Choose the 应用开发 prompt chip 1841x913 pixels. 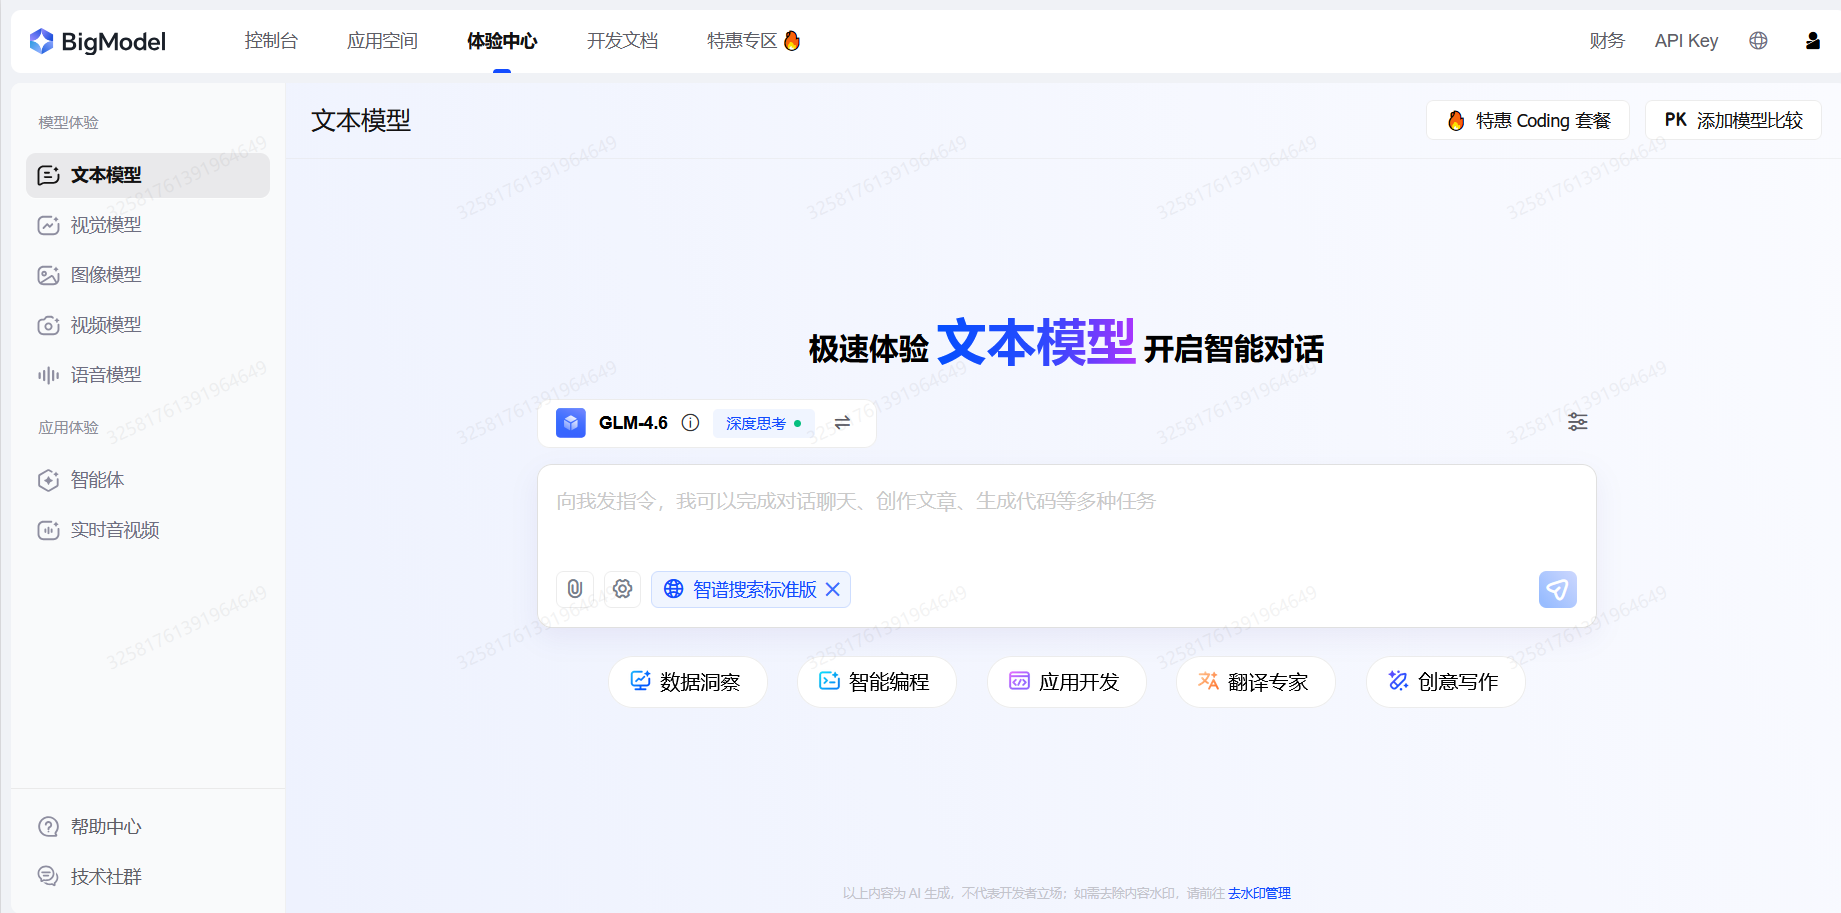(x=1067, y=682)
